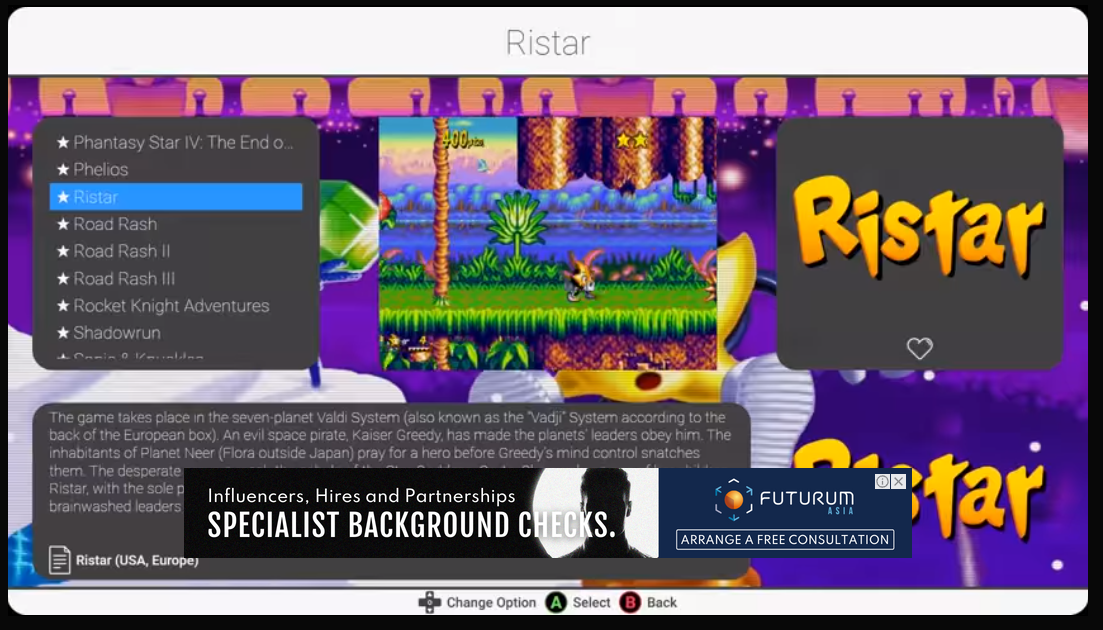
Task: Click the red B Back button
Action: point(630,603)
